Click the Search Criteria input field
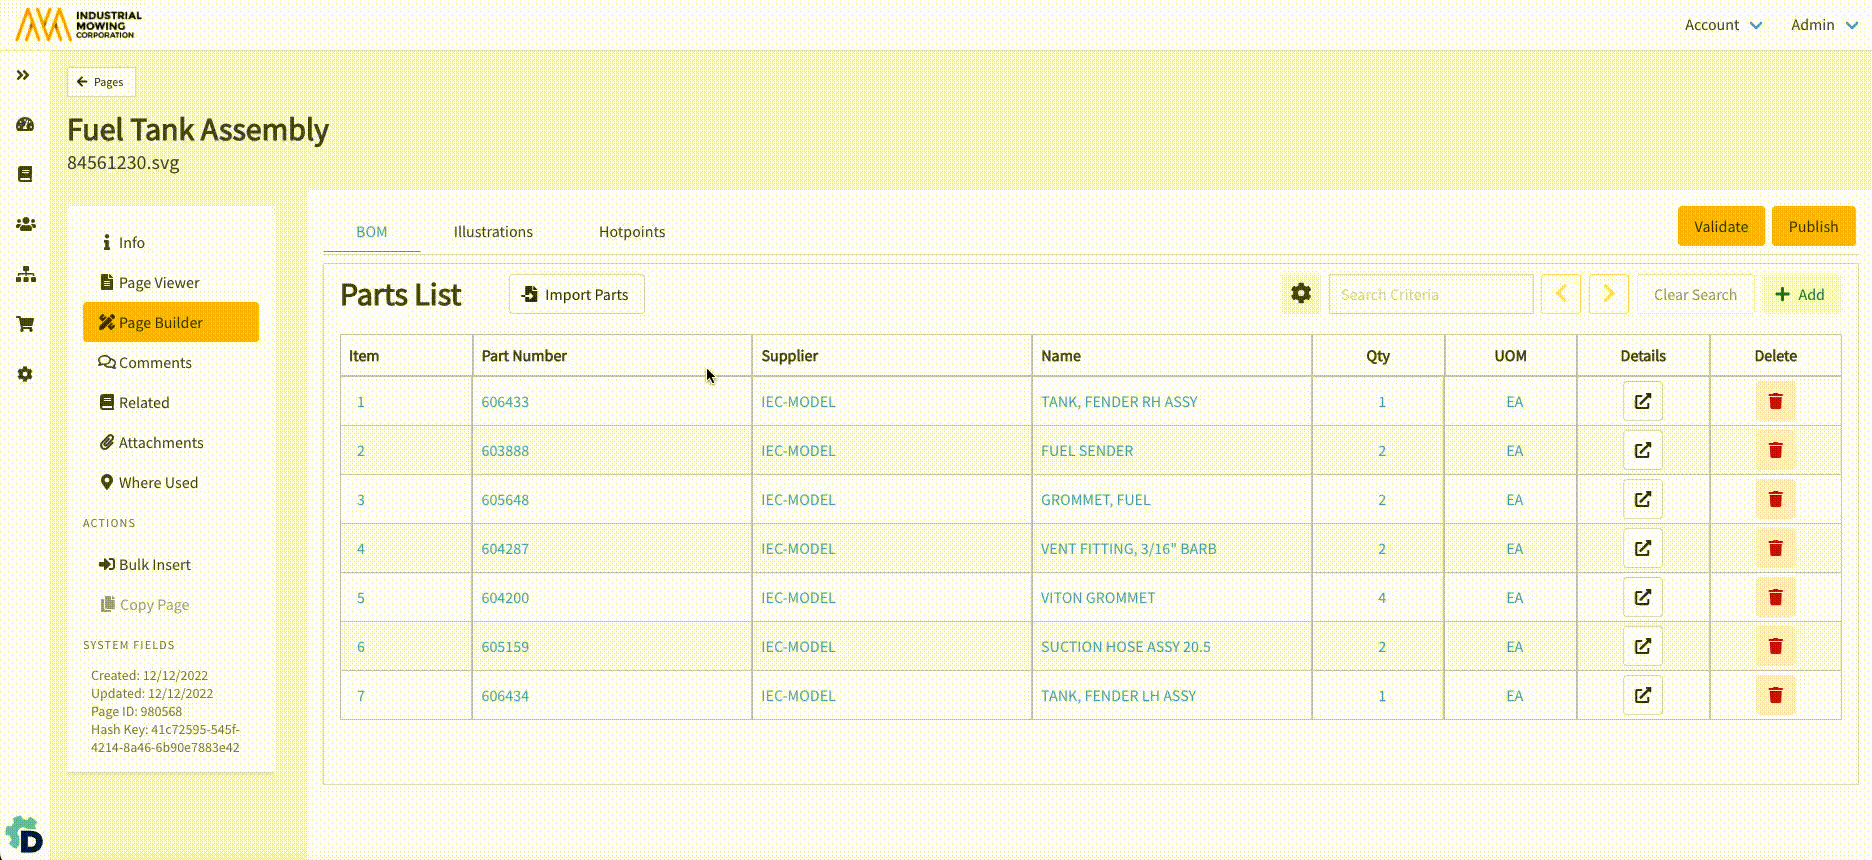The image size is (1872, 860). [1430, 295]
